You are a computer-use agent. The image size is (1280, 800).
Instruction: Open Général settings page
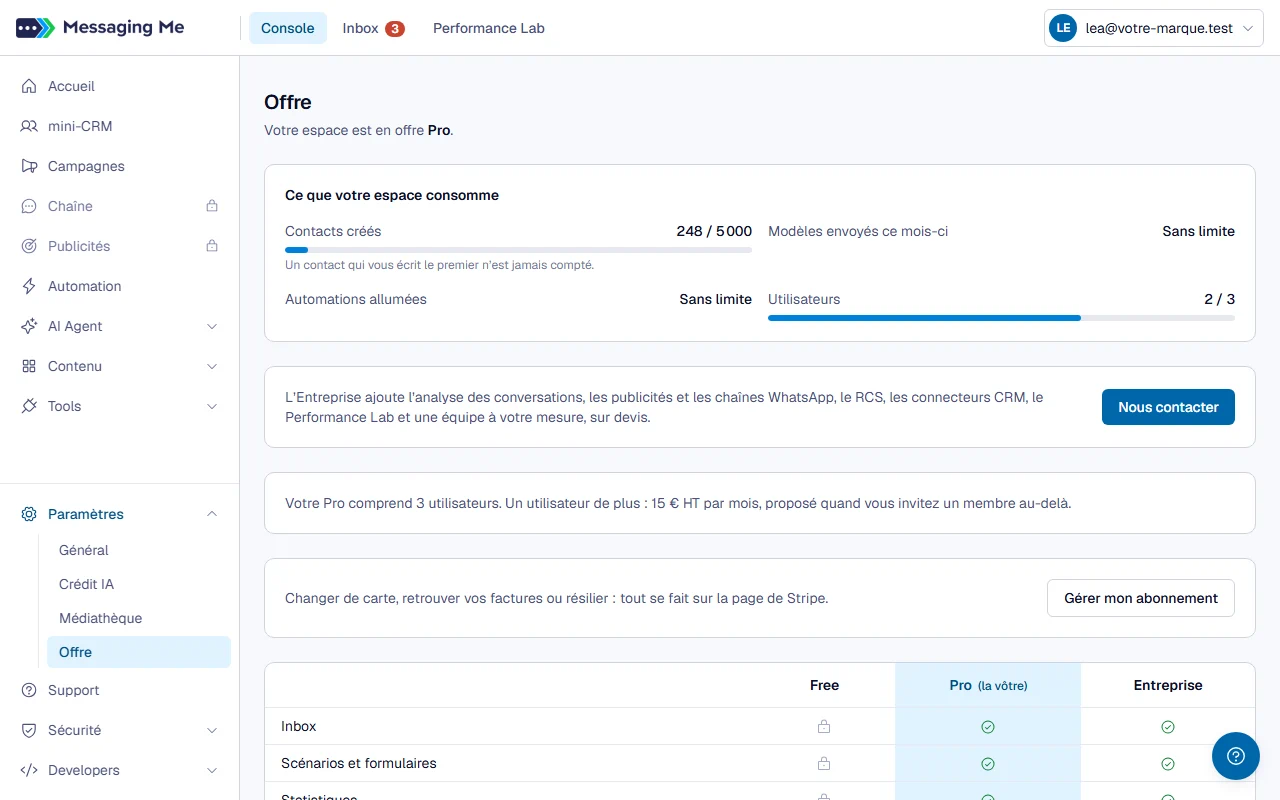139,550
